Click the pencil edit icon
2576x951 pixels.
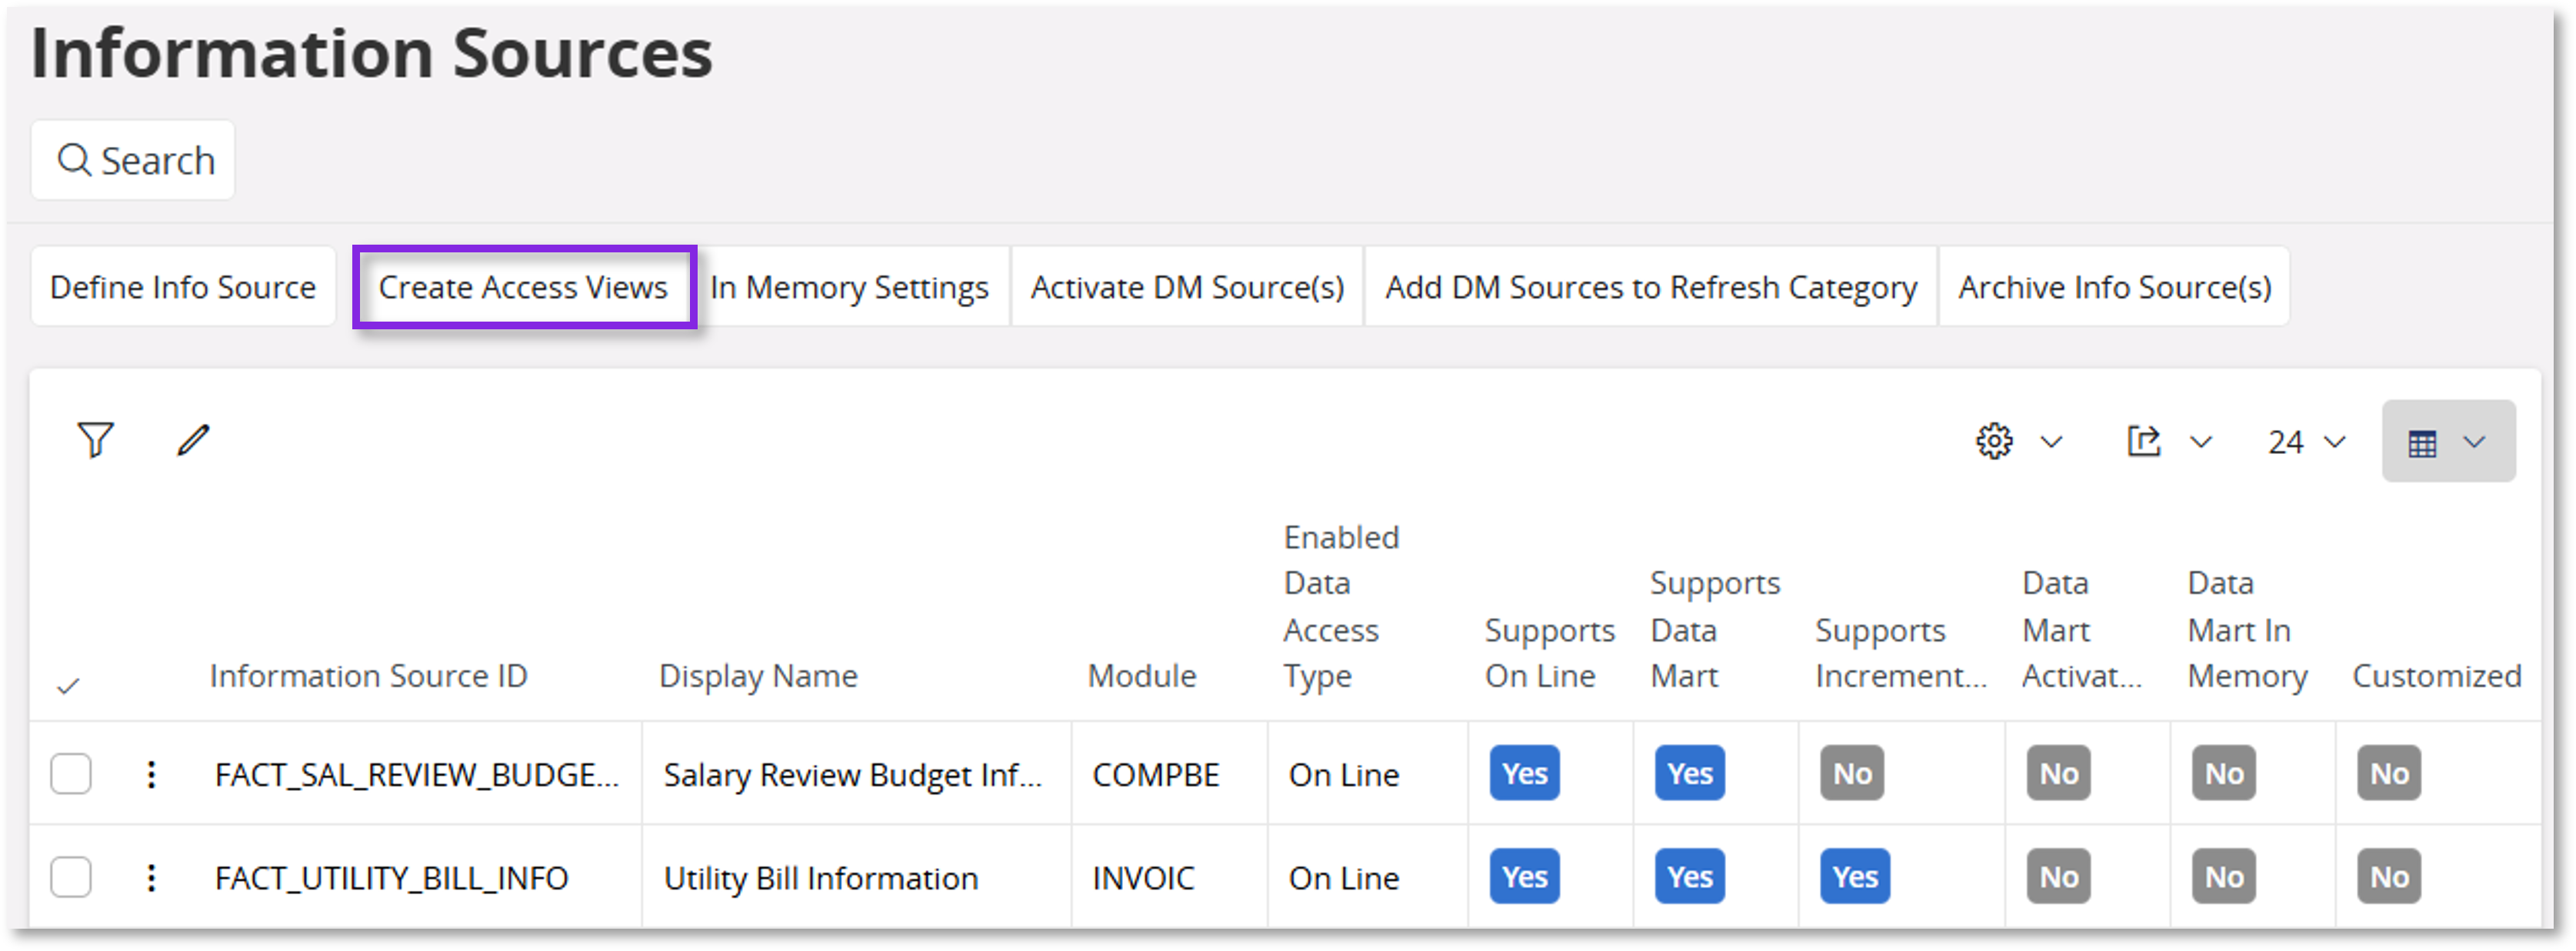(x=194, y=441)
